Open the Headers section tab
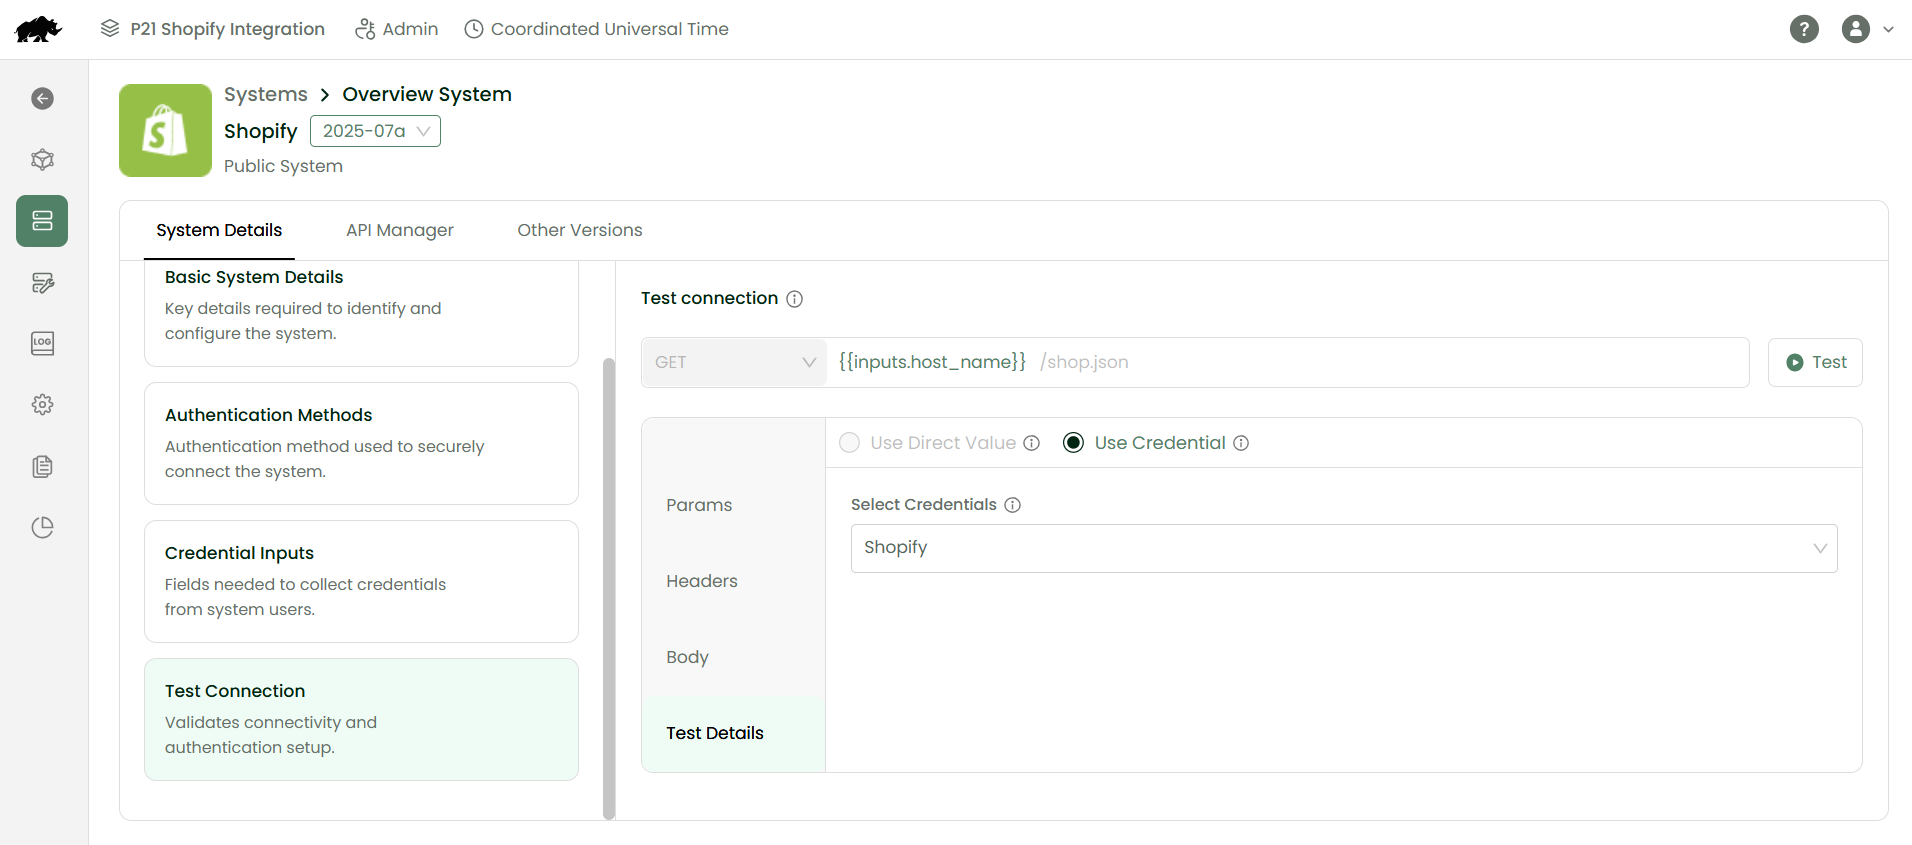The image size is (1912, 845). pyautogui.click(x=733, y=581)
